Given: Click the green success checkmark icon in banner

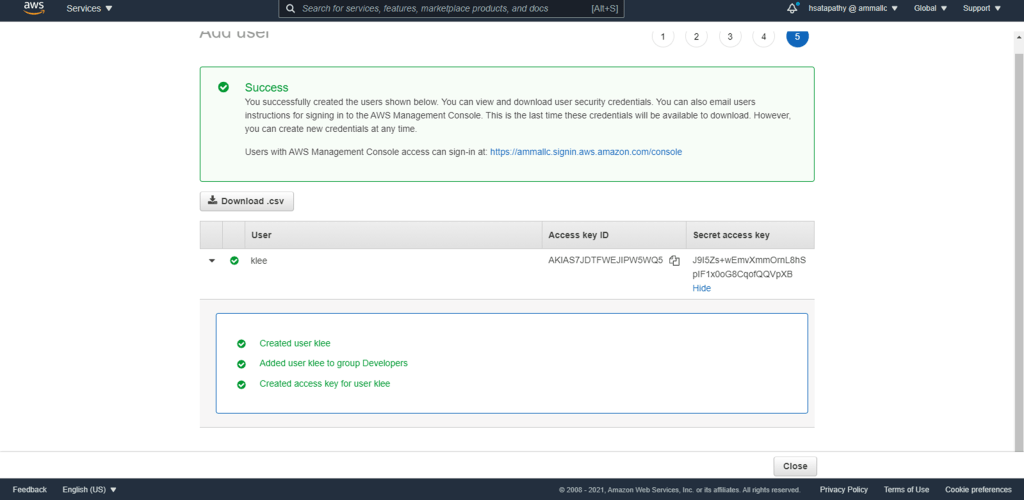Looking at the screenshot, I should 224,87.
